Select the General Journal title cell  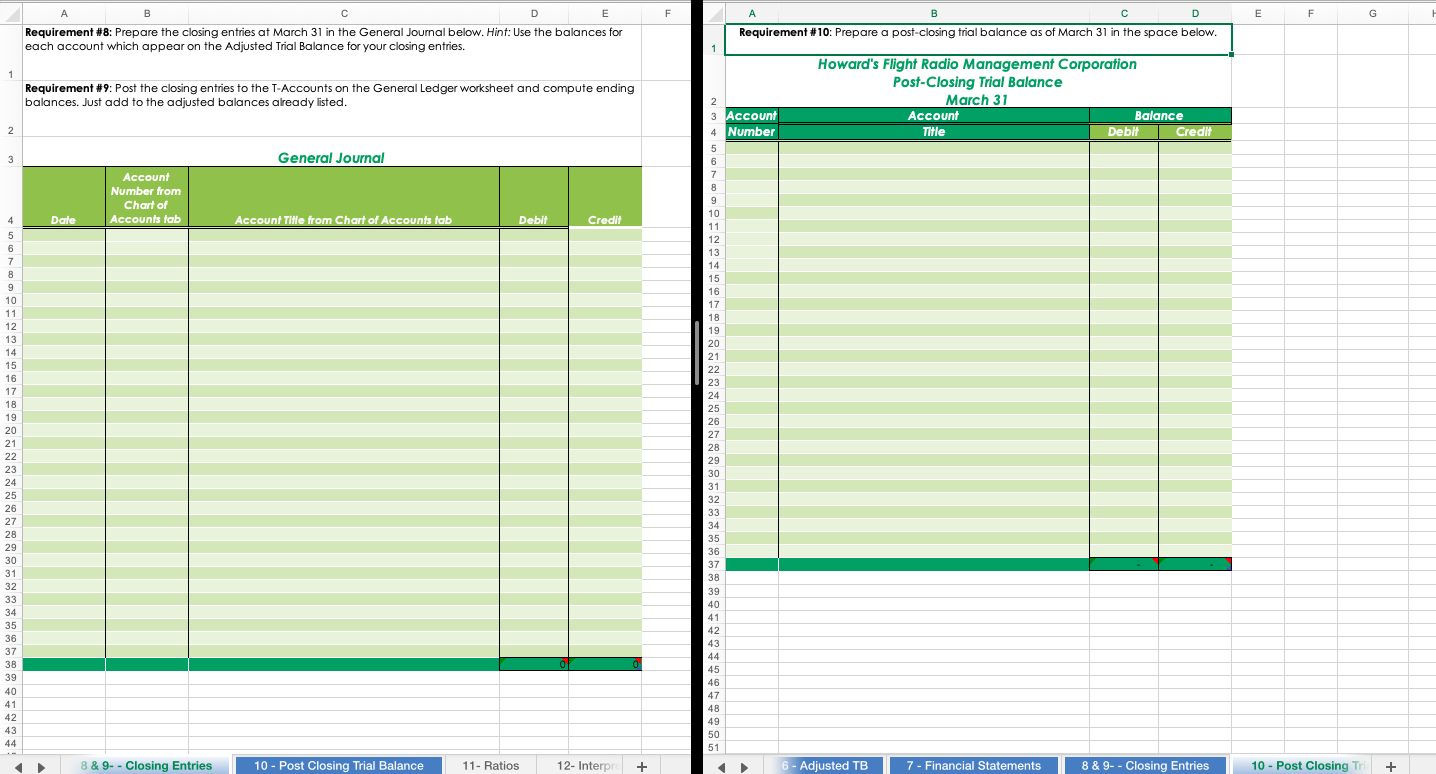331,158
